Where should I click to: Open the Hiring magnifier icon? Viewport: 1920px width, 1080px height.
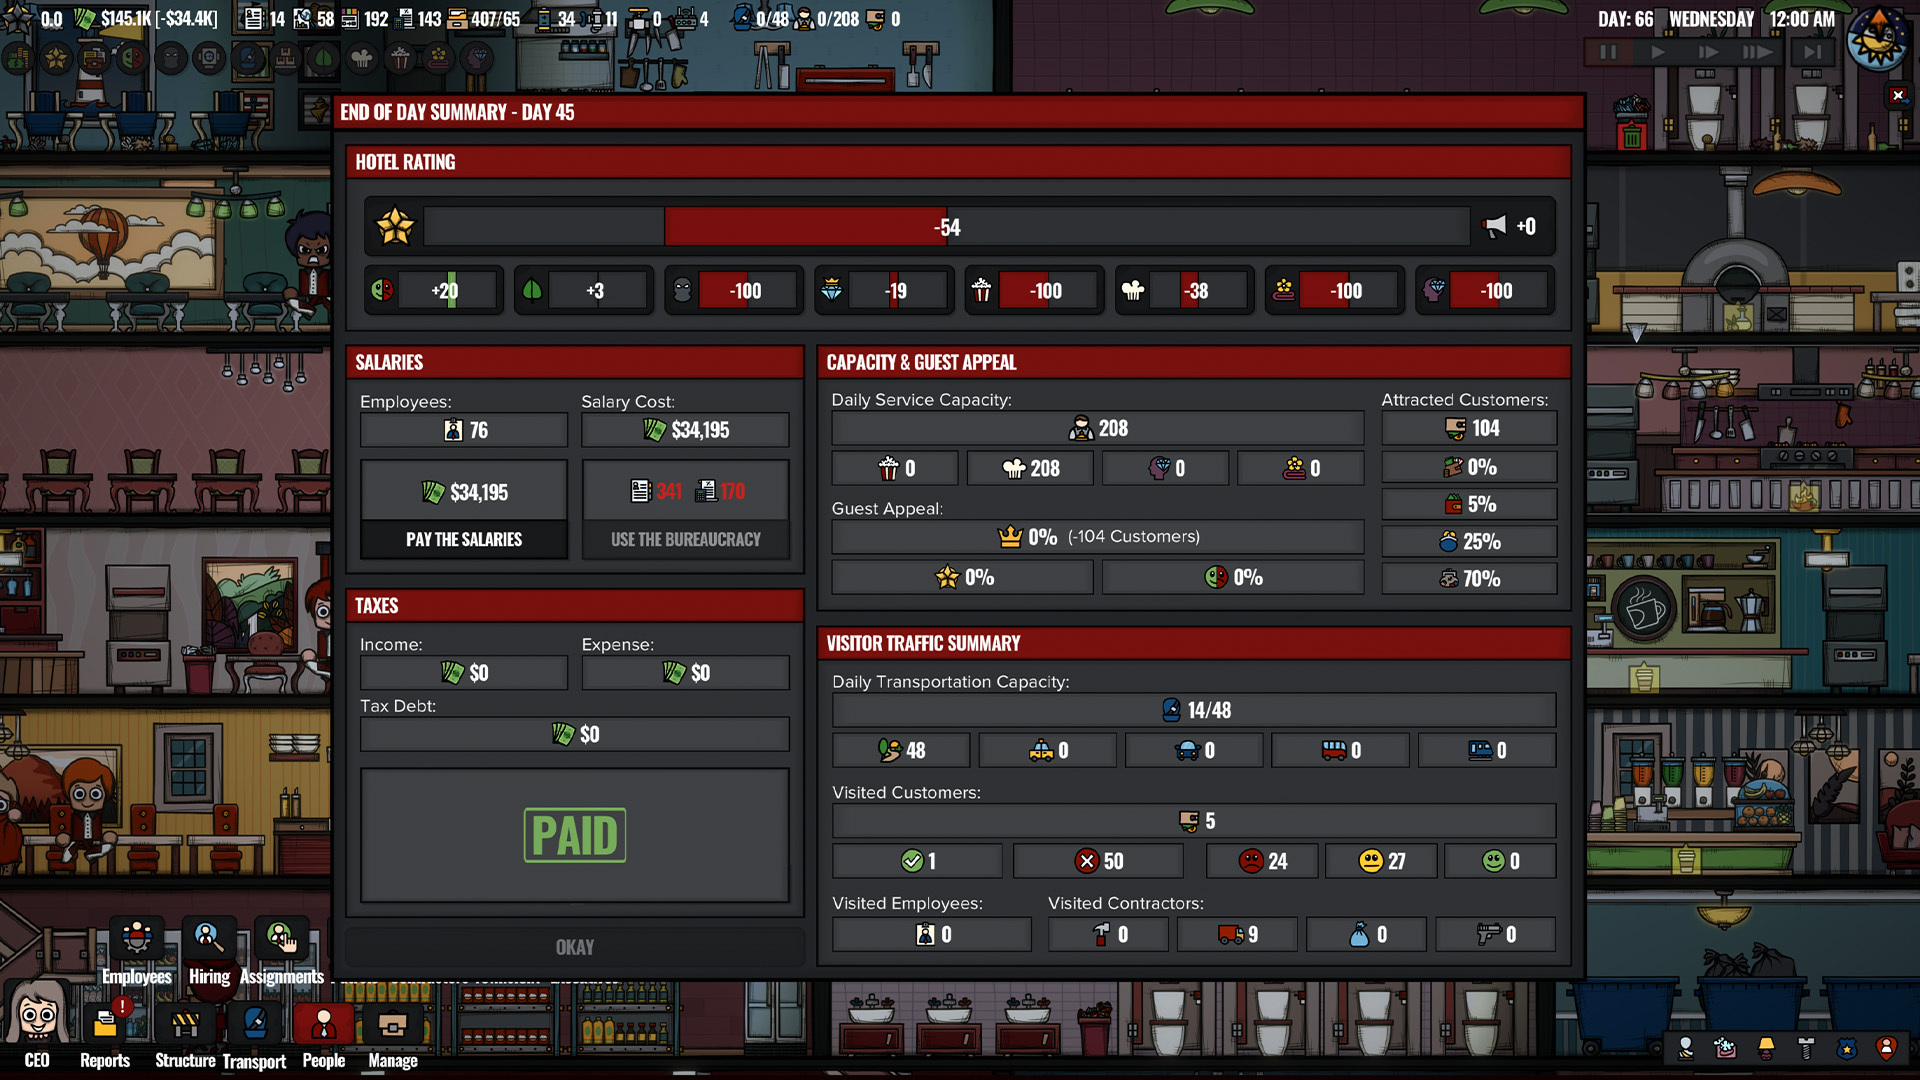click(x=208, y=938)
